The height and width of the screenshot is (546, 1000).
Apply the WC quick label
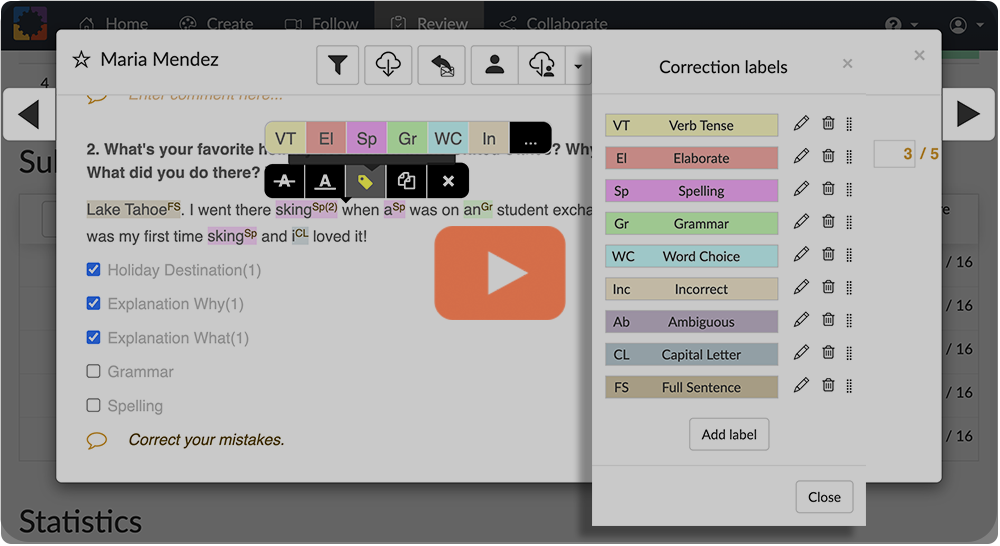pyautogui.click(x=448, y=138)
